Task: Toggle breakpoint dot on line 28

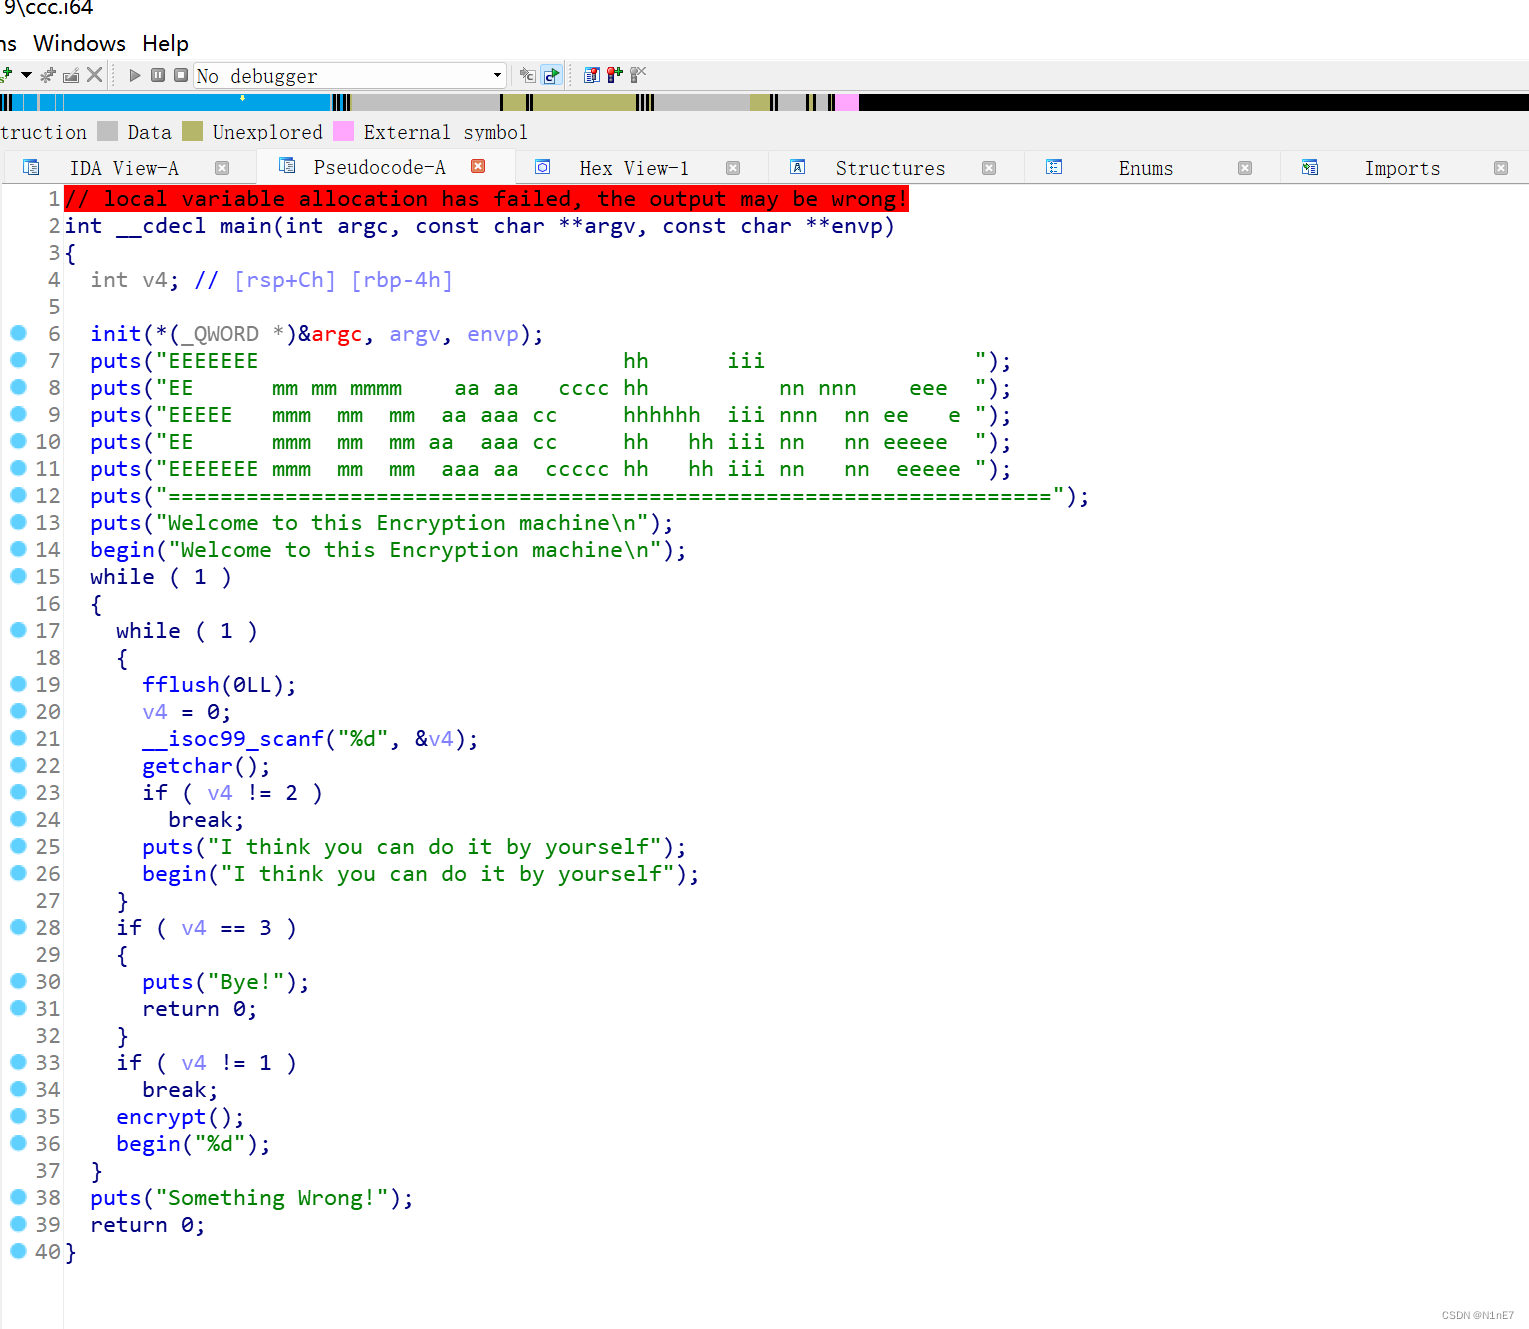Action: click(18, 926)
